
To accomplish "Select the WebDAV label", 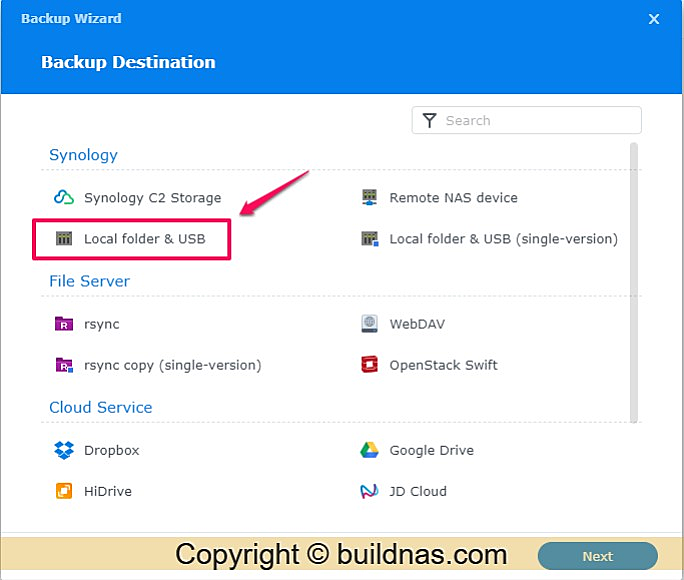I will point(417,324).
